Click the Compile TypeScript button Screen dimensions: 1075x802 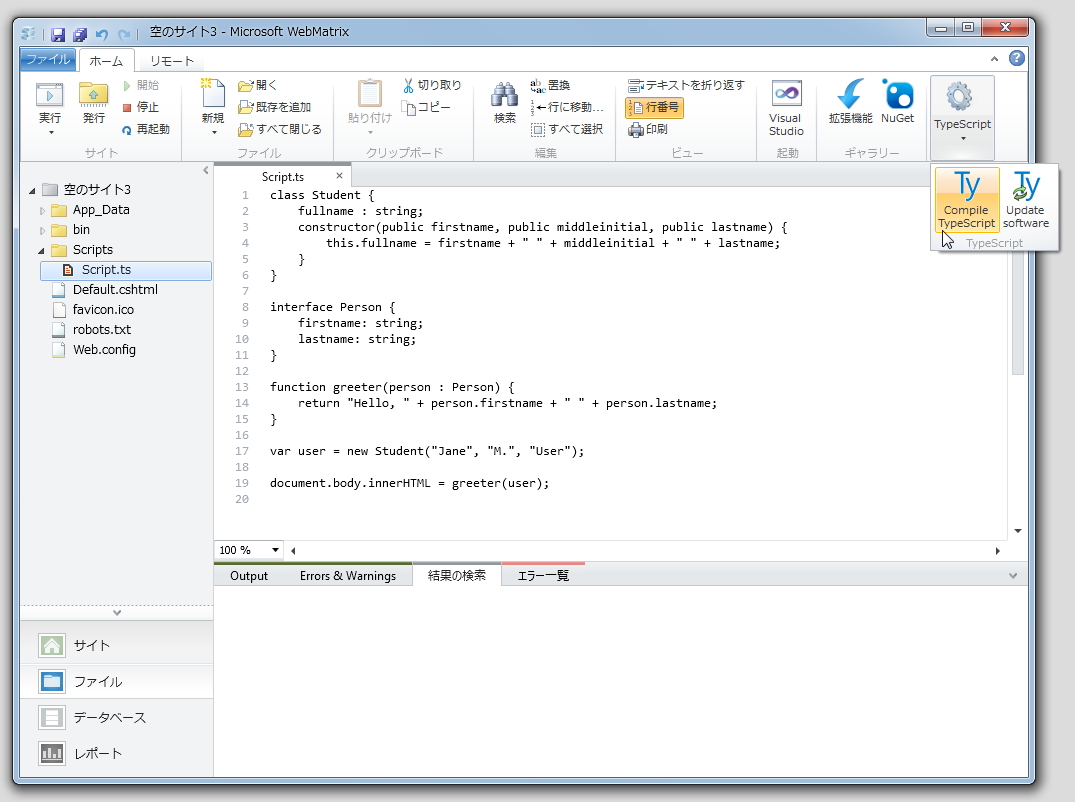point(967,199)
